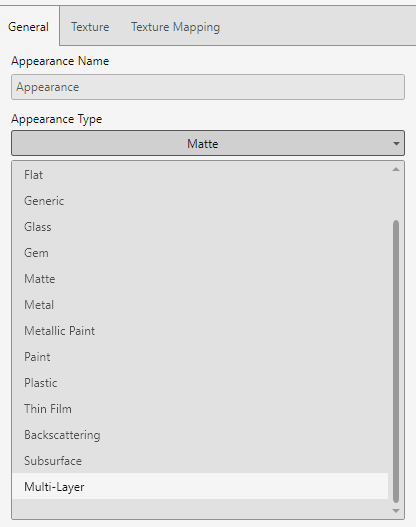
Task: Choose Metal from the list
Action: pos(200,305)
